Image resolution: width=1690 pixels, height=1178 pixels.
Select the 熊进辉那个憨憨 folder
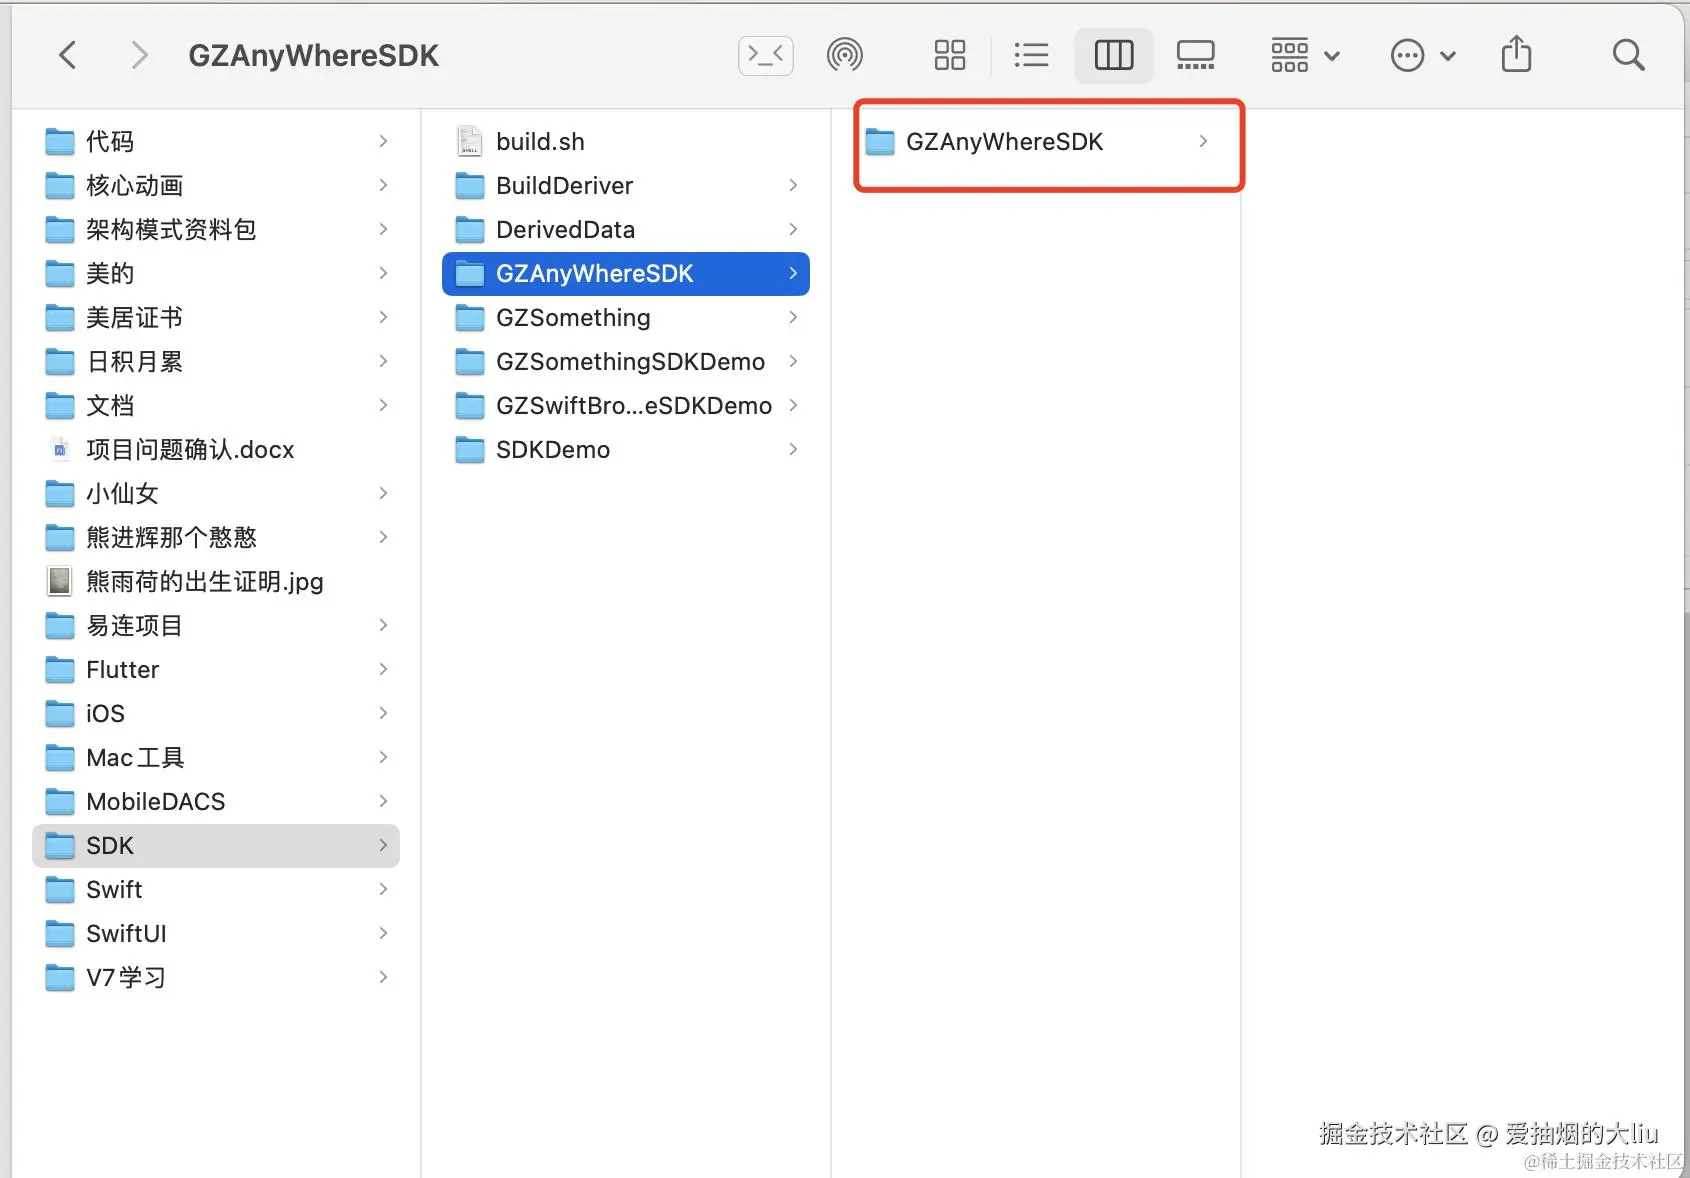pos(216,538)
